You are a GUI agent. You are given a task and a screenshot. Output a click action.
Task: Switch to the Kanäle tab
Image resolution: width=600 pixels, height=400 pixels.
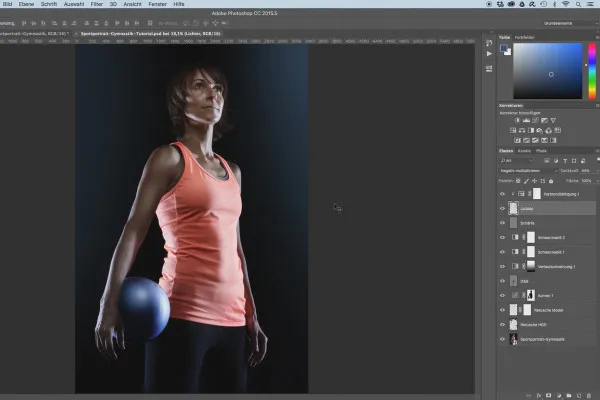click(524, 151)
